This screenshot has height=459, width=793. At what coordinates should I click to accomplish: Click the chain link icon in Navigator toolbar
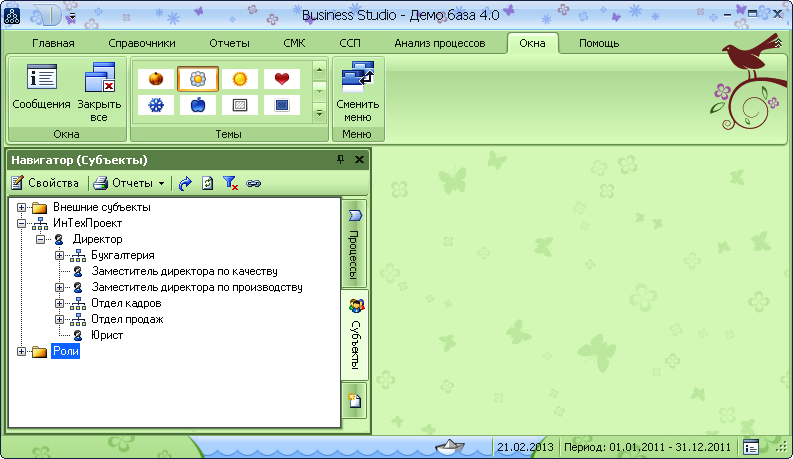(x=253, y=183)
